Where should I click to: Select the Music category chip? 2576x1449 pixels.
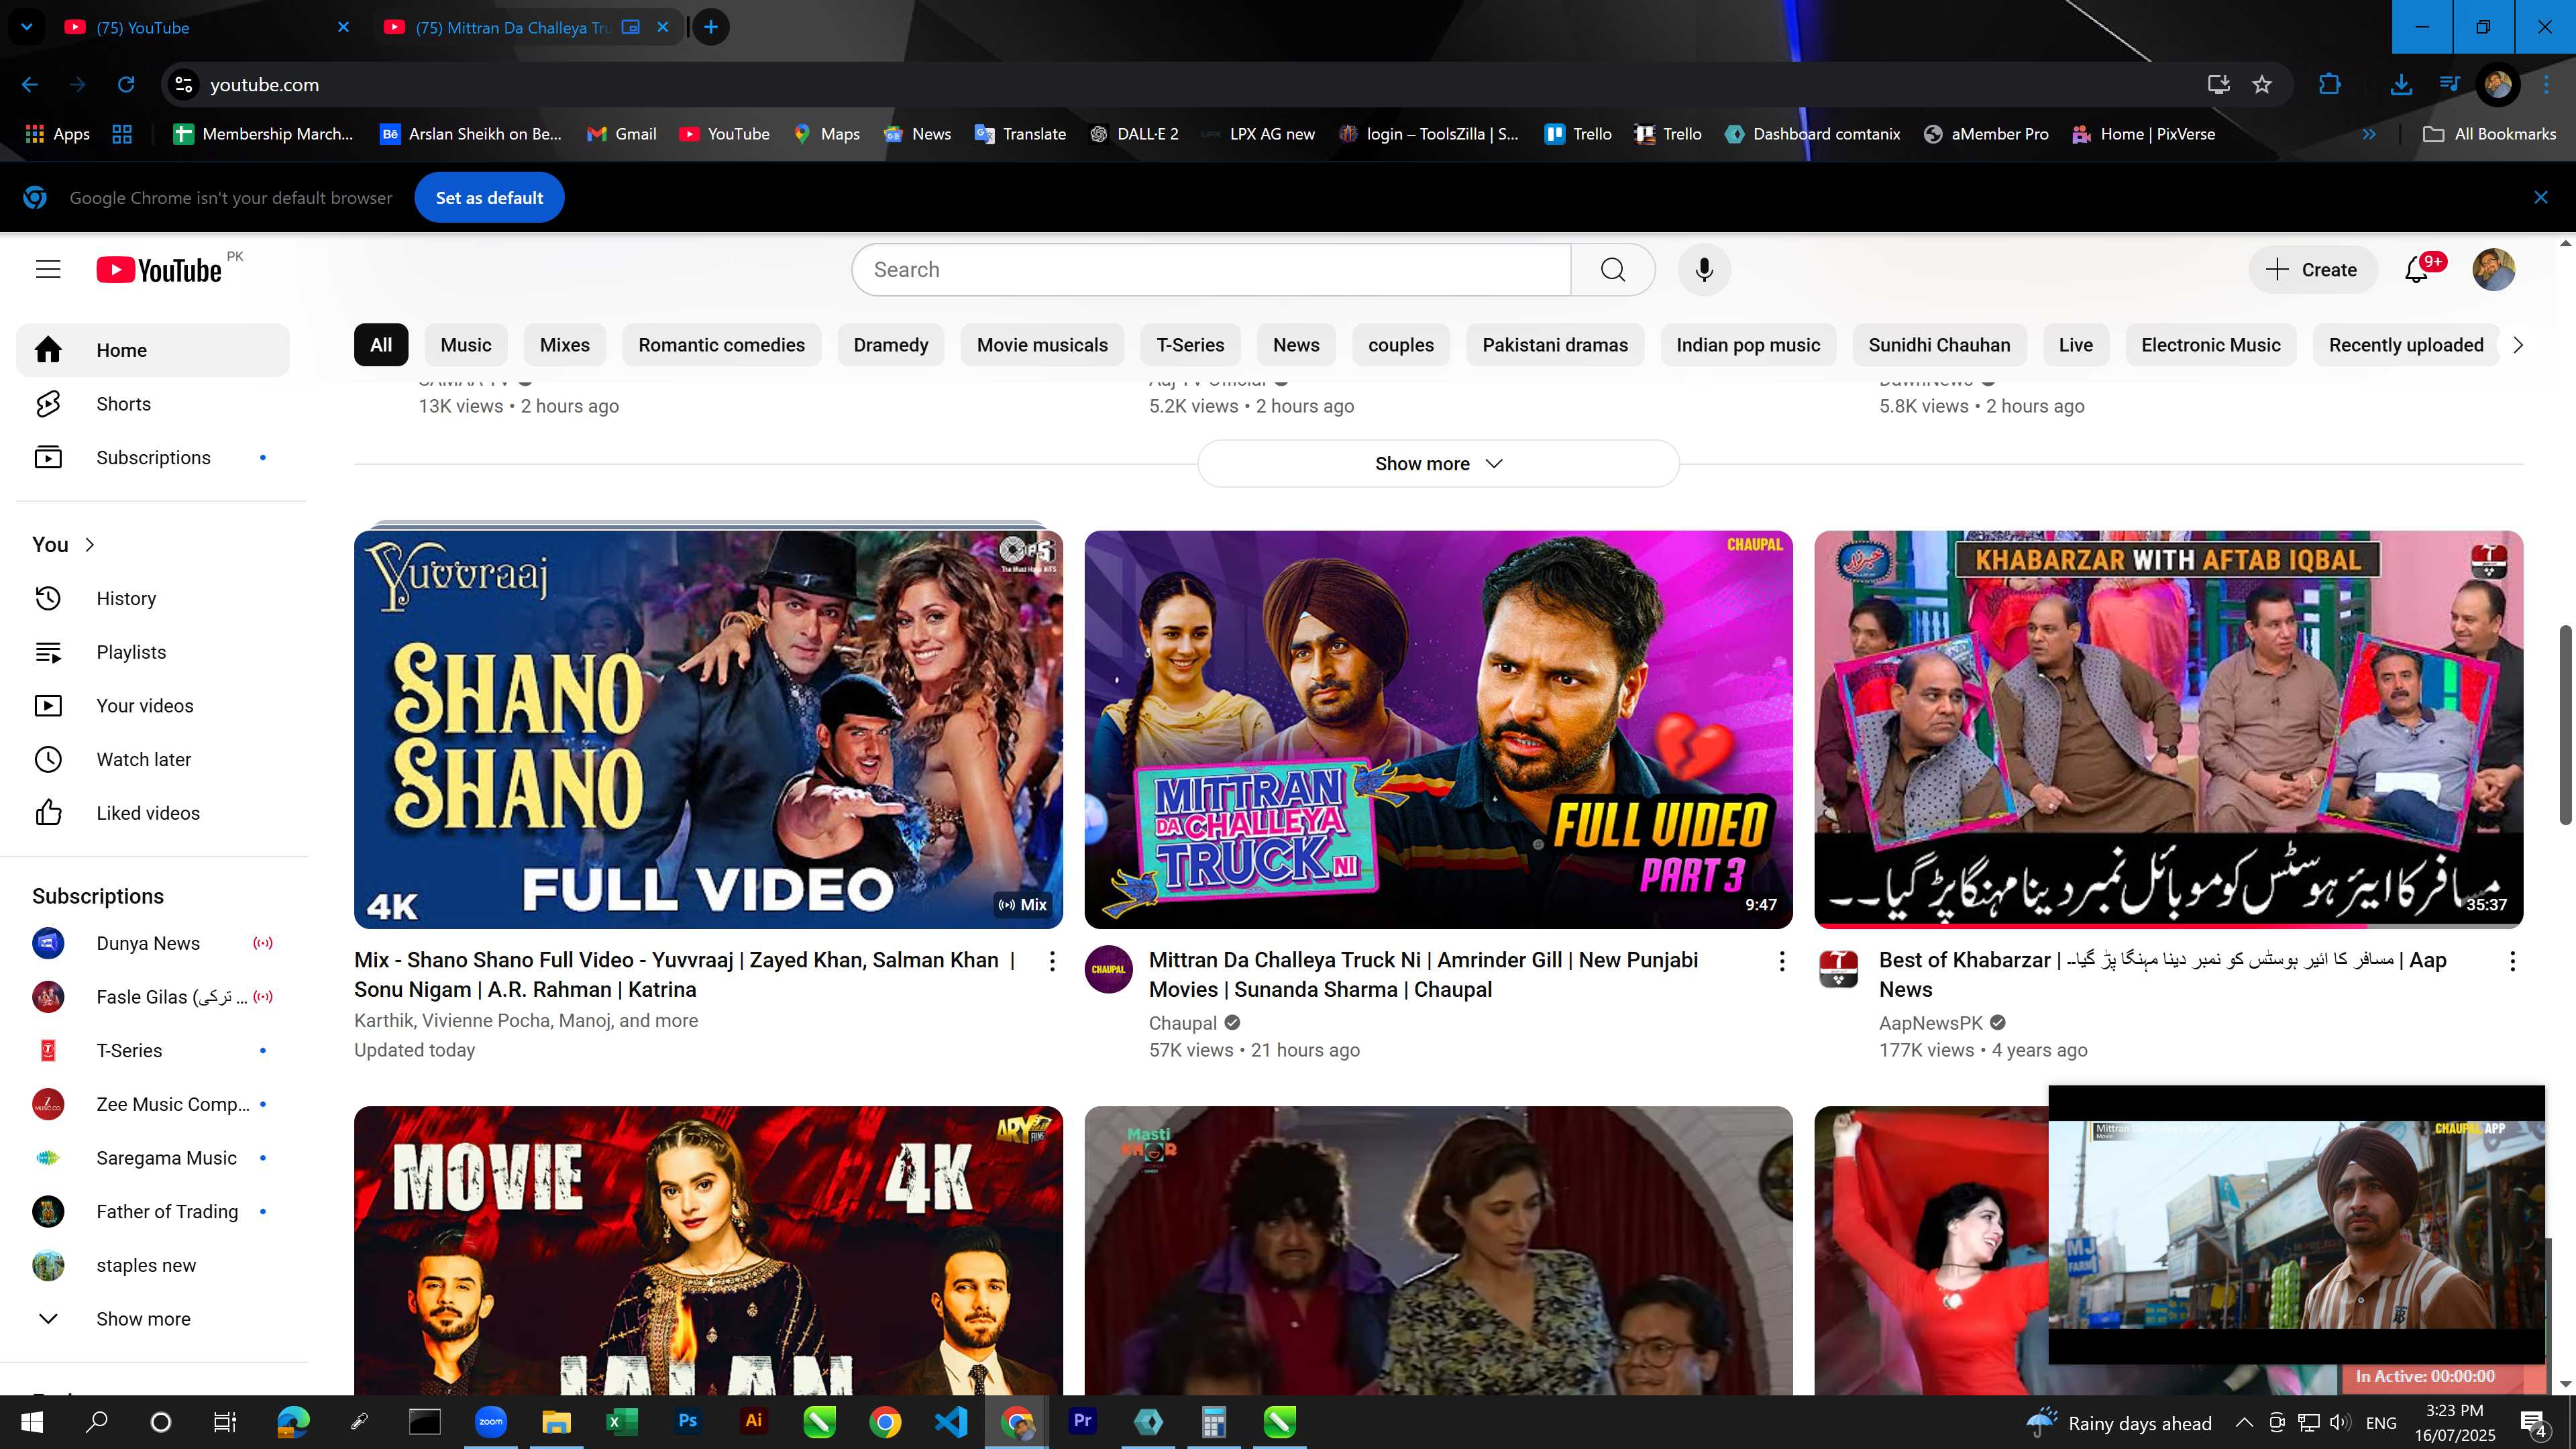point(466,345)
